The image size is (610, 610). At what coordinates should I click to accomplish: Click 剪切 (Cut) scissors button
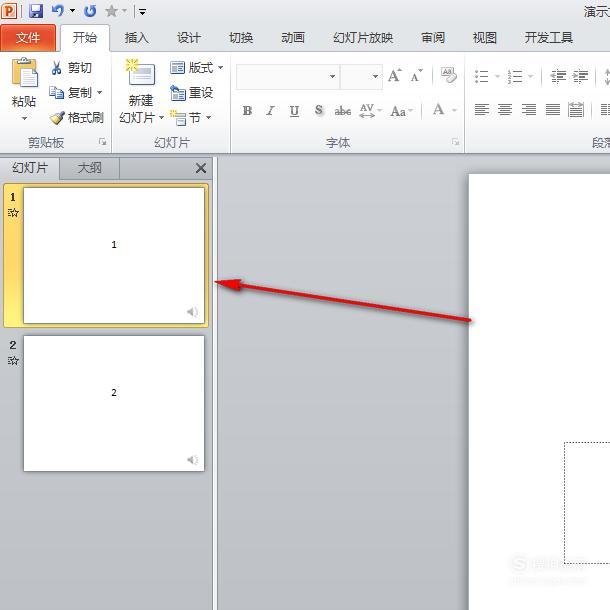pyautogui.click(x=71, y=68)
